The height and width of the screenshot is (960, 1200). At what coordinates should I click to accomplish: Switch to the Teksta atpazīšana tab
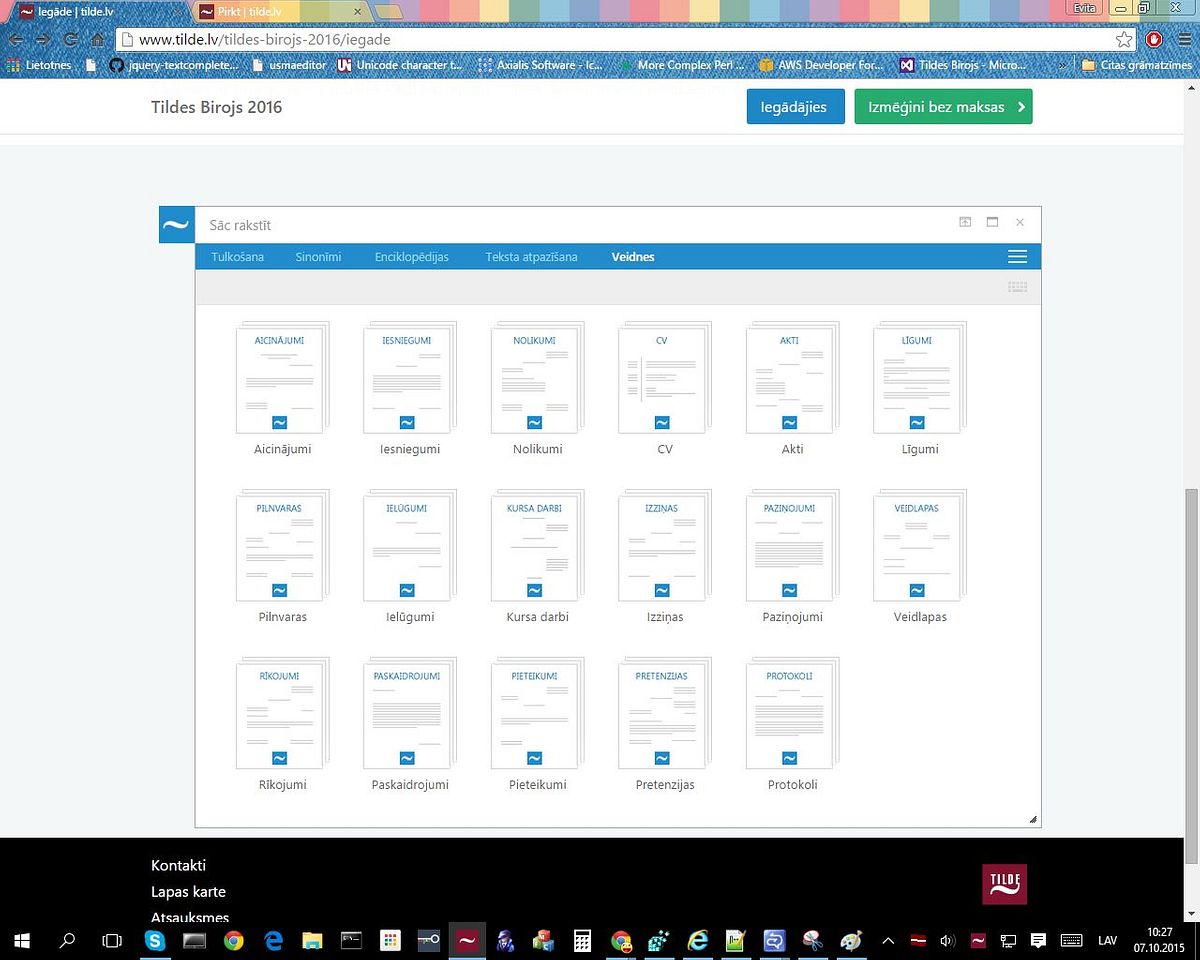pyautogui.click(x=531, y=257)
